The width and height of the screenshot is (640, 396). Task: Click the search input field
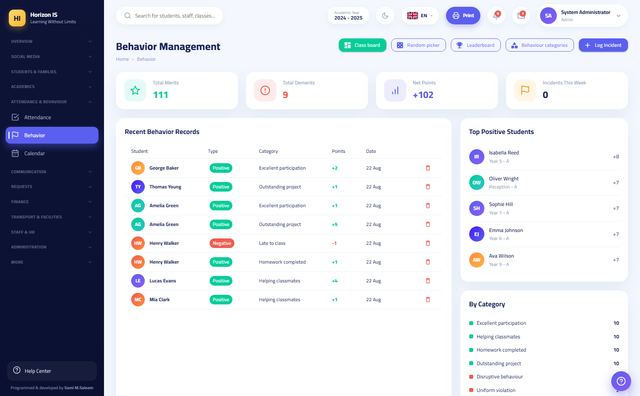coord(169,16)
